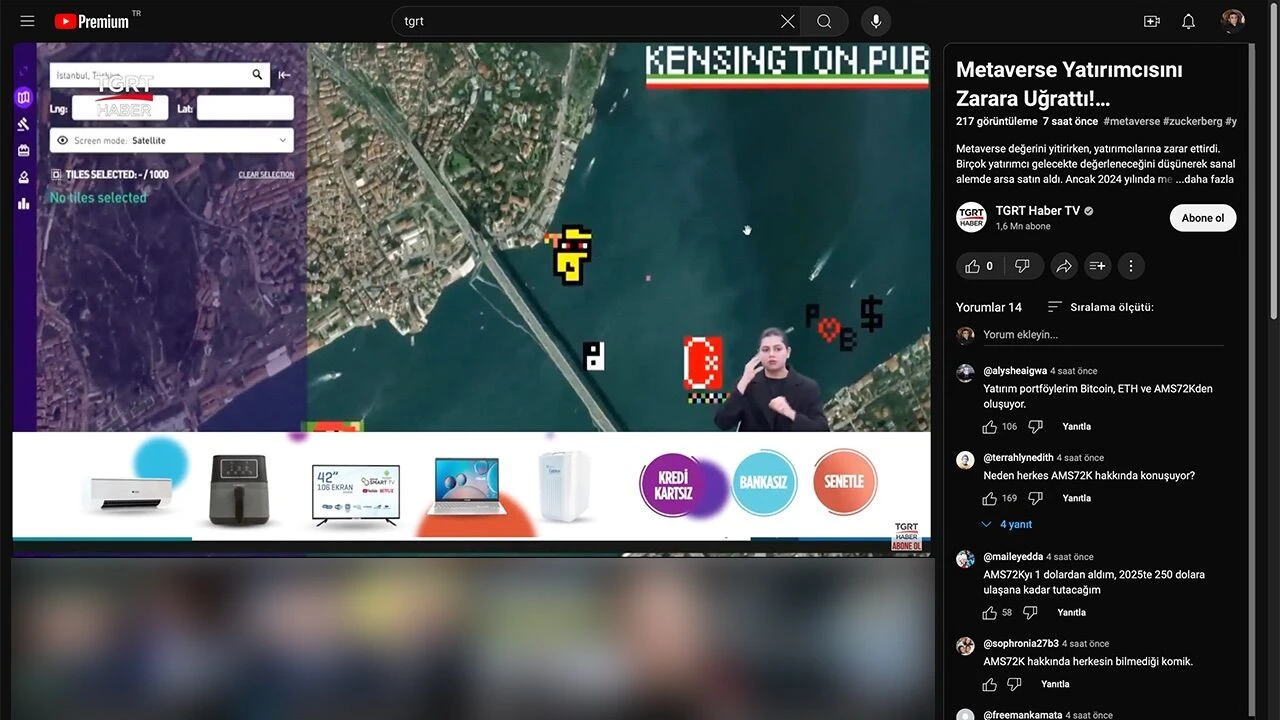Open the create video menu
The height and width of the screenshot is (720, 1280).
pyautogui.click(x=1152, y=21)
